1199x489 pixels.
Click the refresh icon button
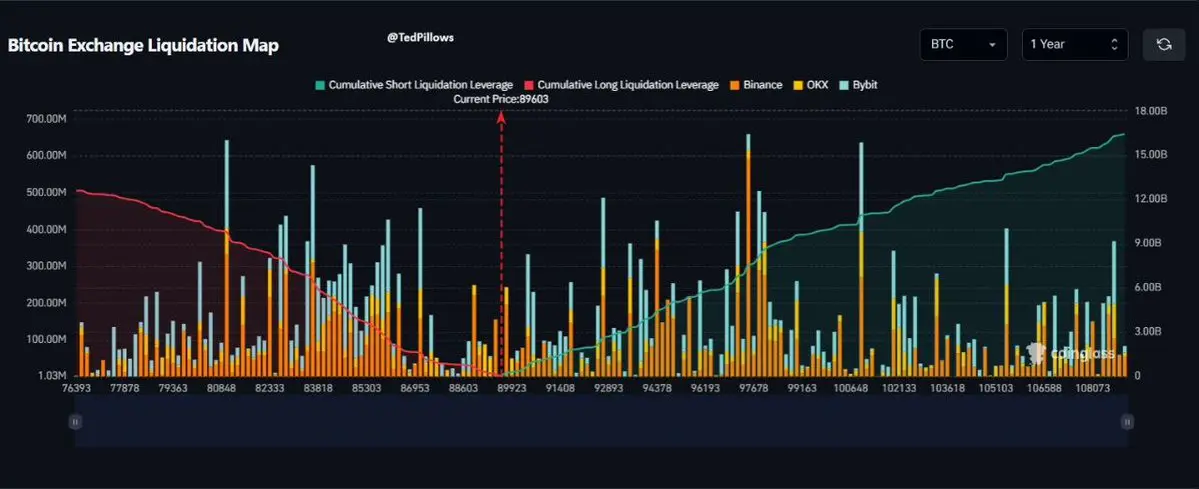pos(1164,44)
